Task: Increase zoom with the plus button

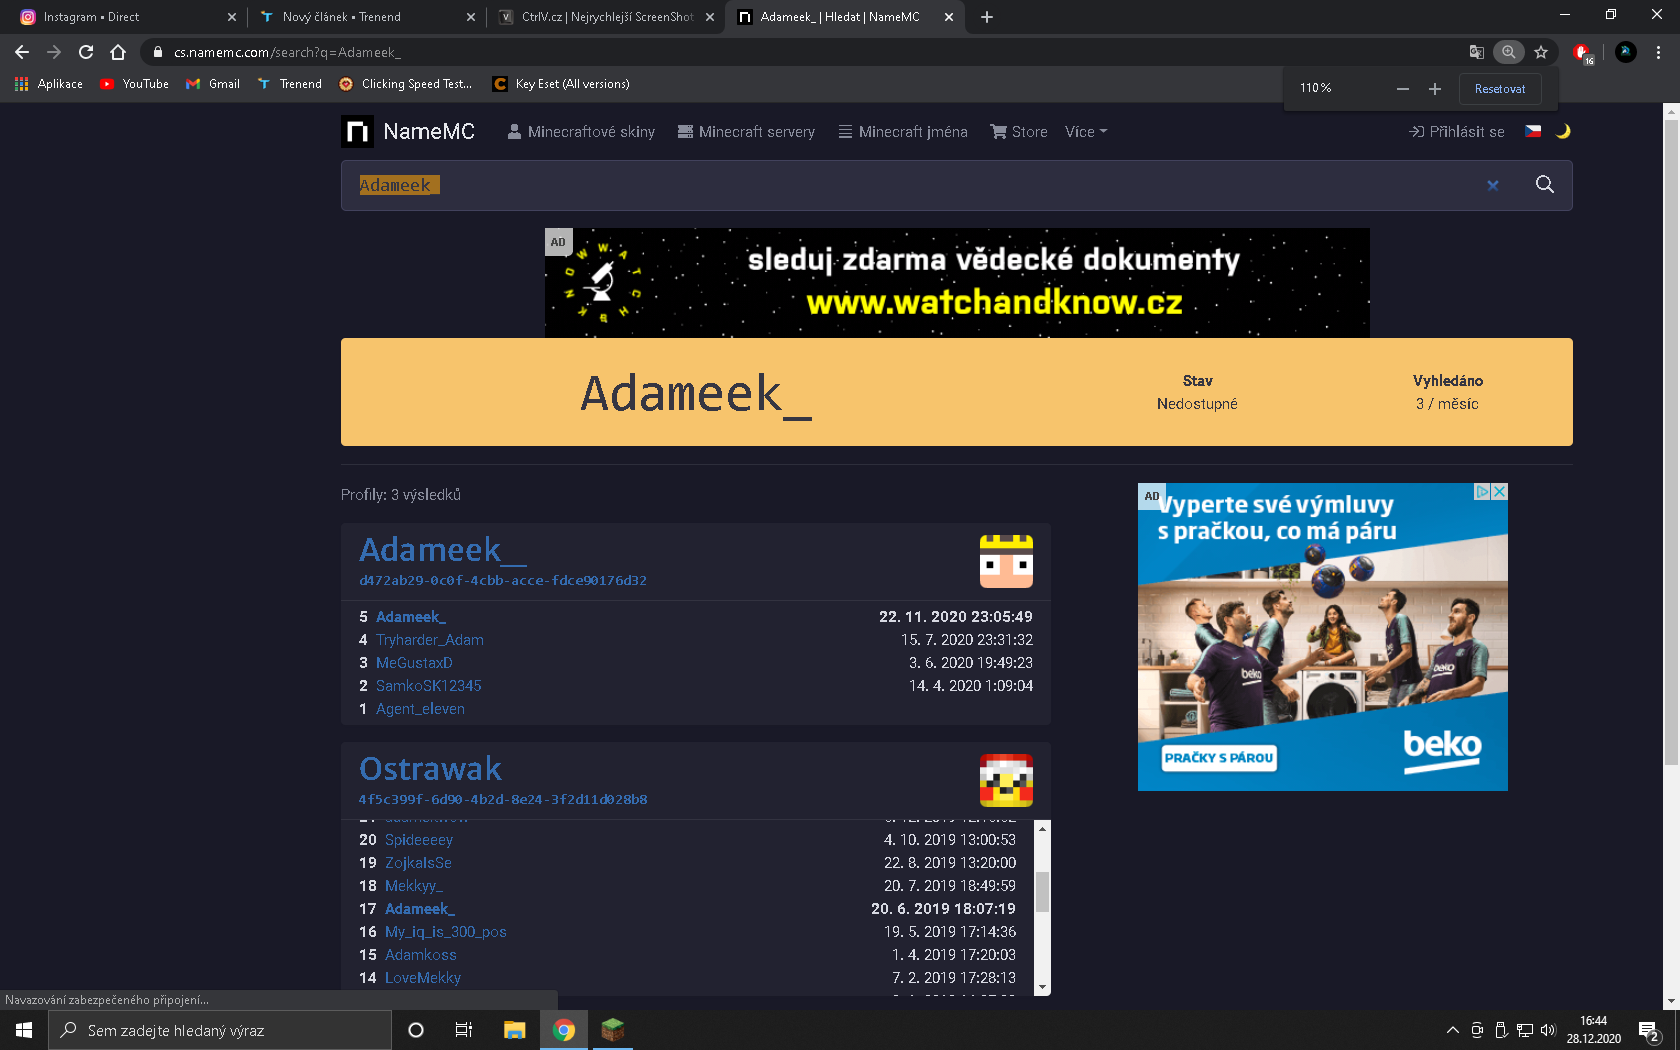Action: coord(1434,89)
